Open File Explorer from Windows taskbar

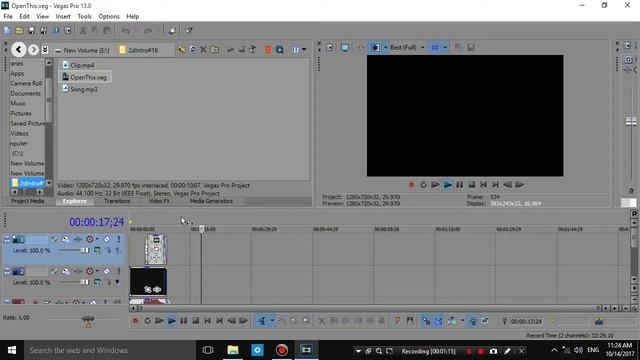click(233, 350)
